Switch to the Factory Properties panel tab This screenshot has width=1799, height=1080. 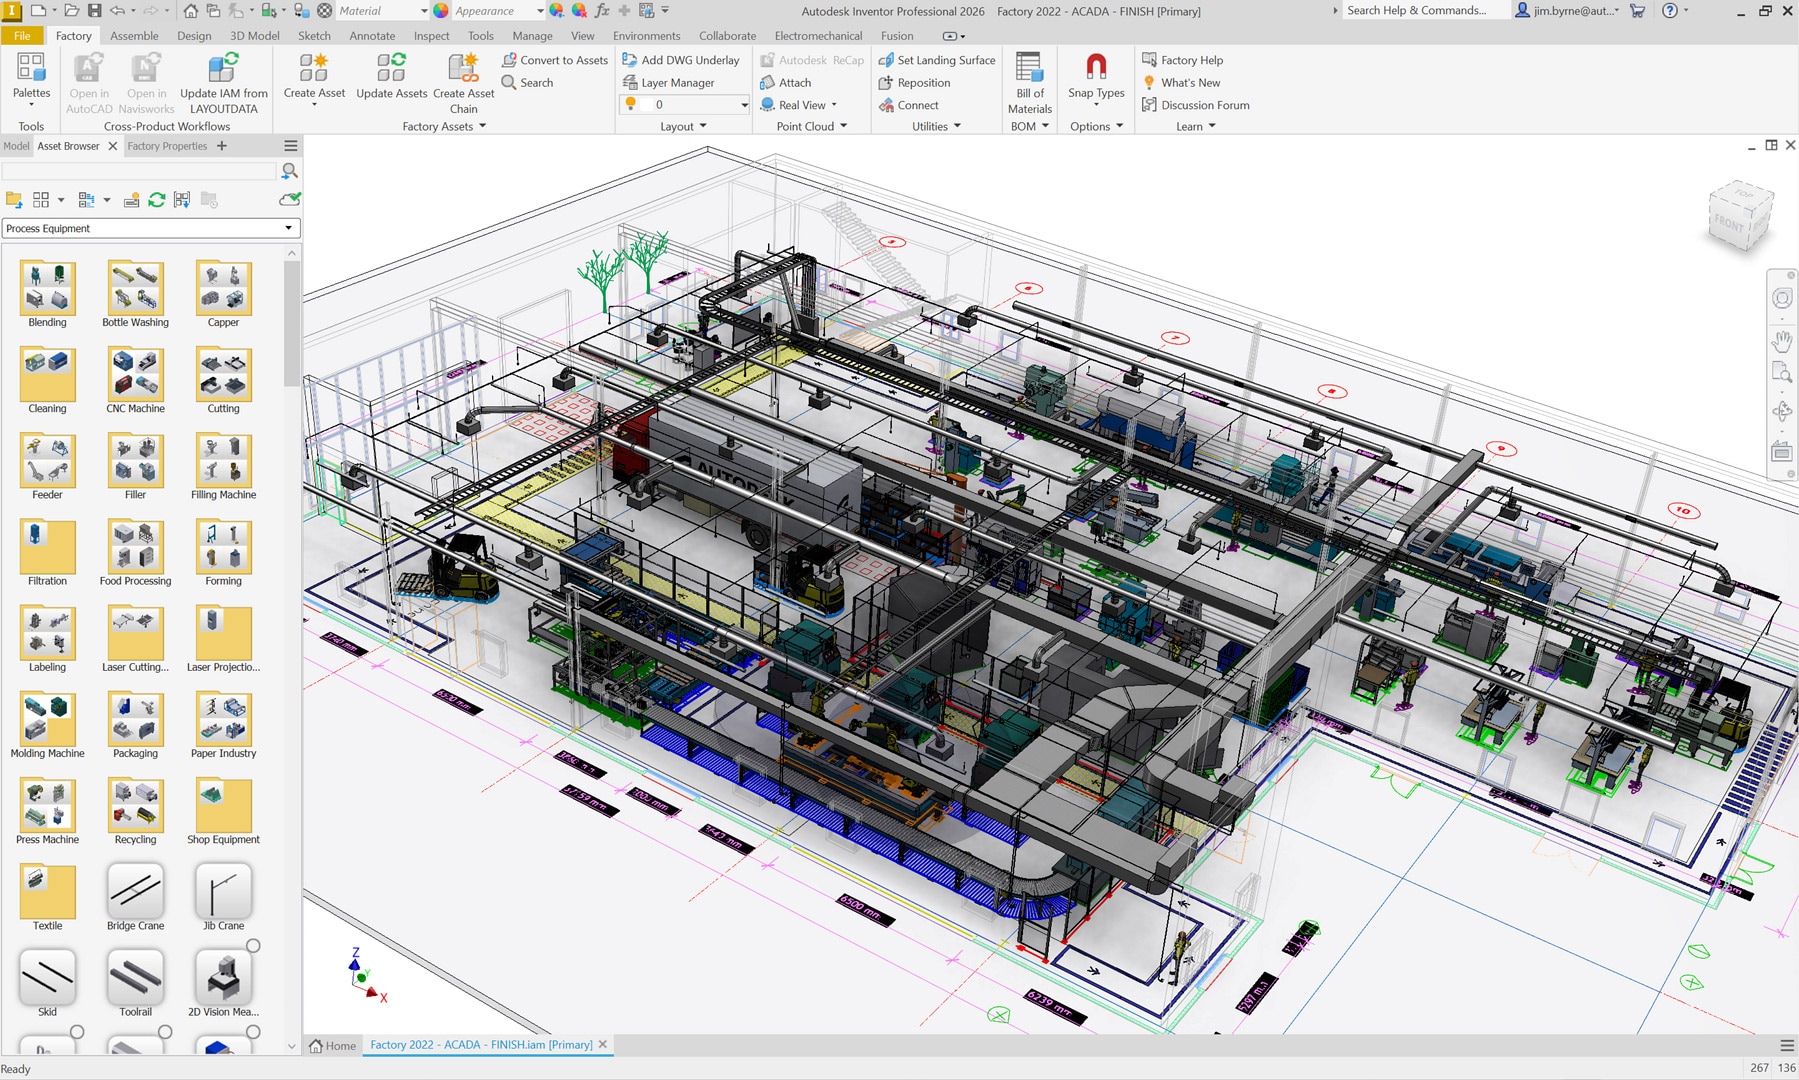(x=167, y=146)
